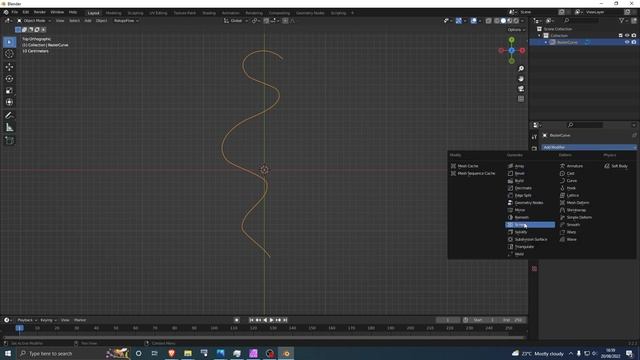
Task: Hide Collection in viewport via eye icon
Action: point(627,36)
